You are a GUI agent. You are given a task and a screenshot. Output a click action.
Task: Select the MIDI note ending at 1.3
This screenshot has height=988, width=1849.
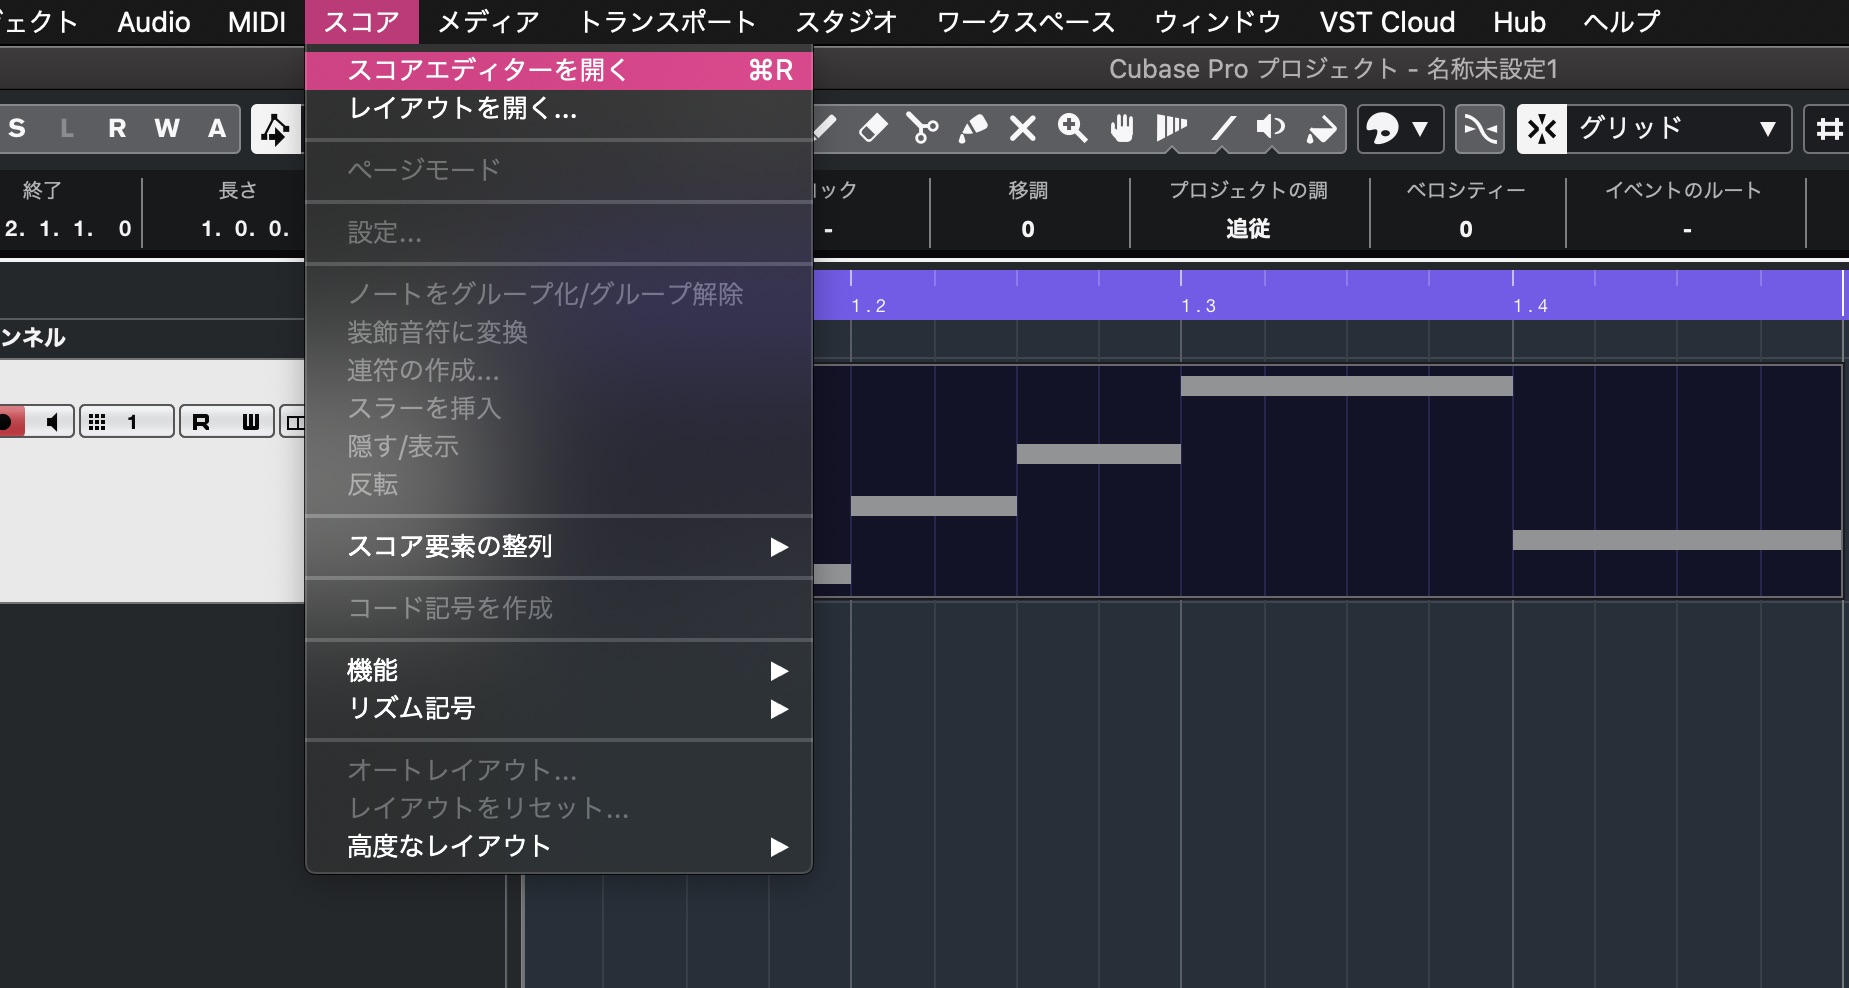tap(1099, 454)
